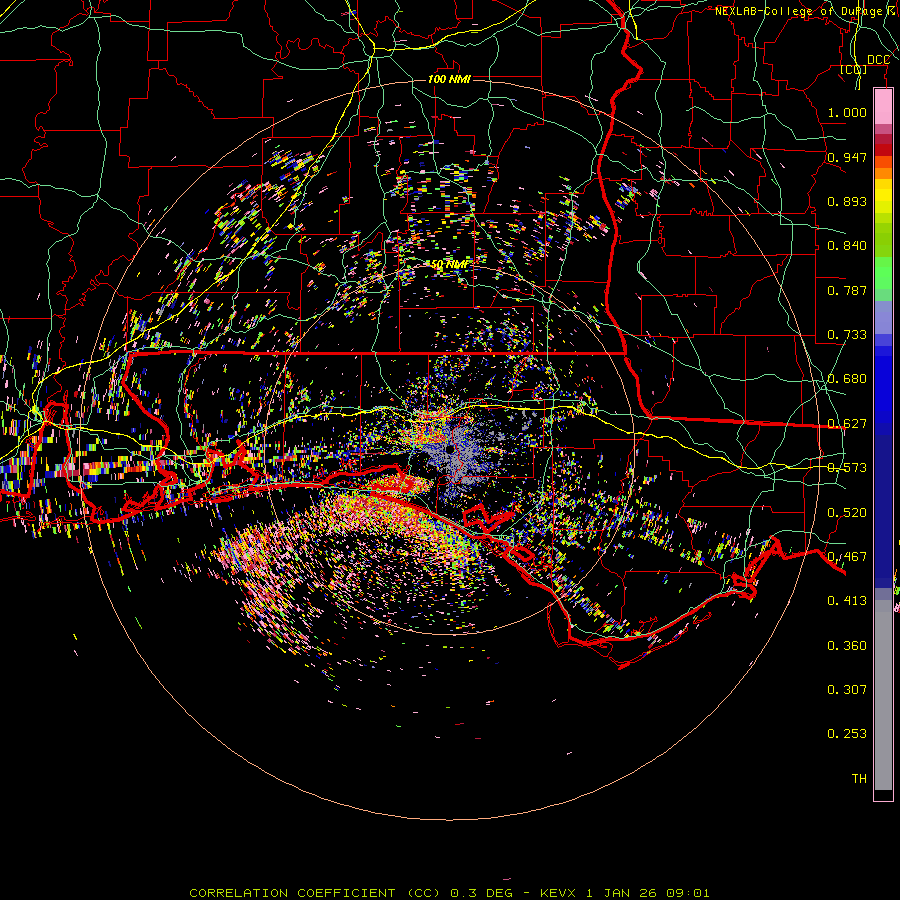Screen dimensions: 900x900
Task: Click the 100 NMI range ring label
Action: [x=449, y=79]
